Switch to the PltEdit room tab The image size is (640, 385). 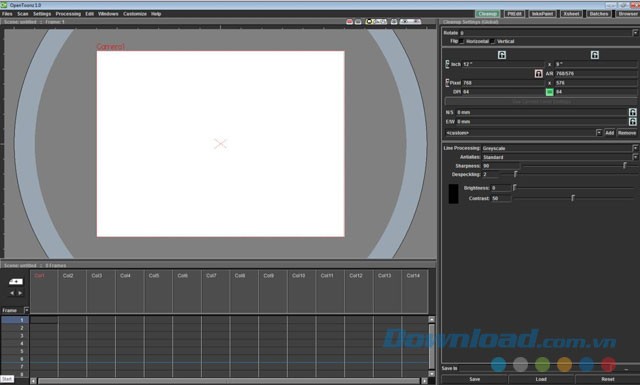(514, 13)
